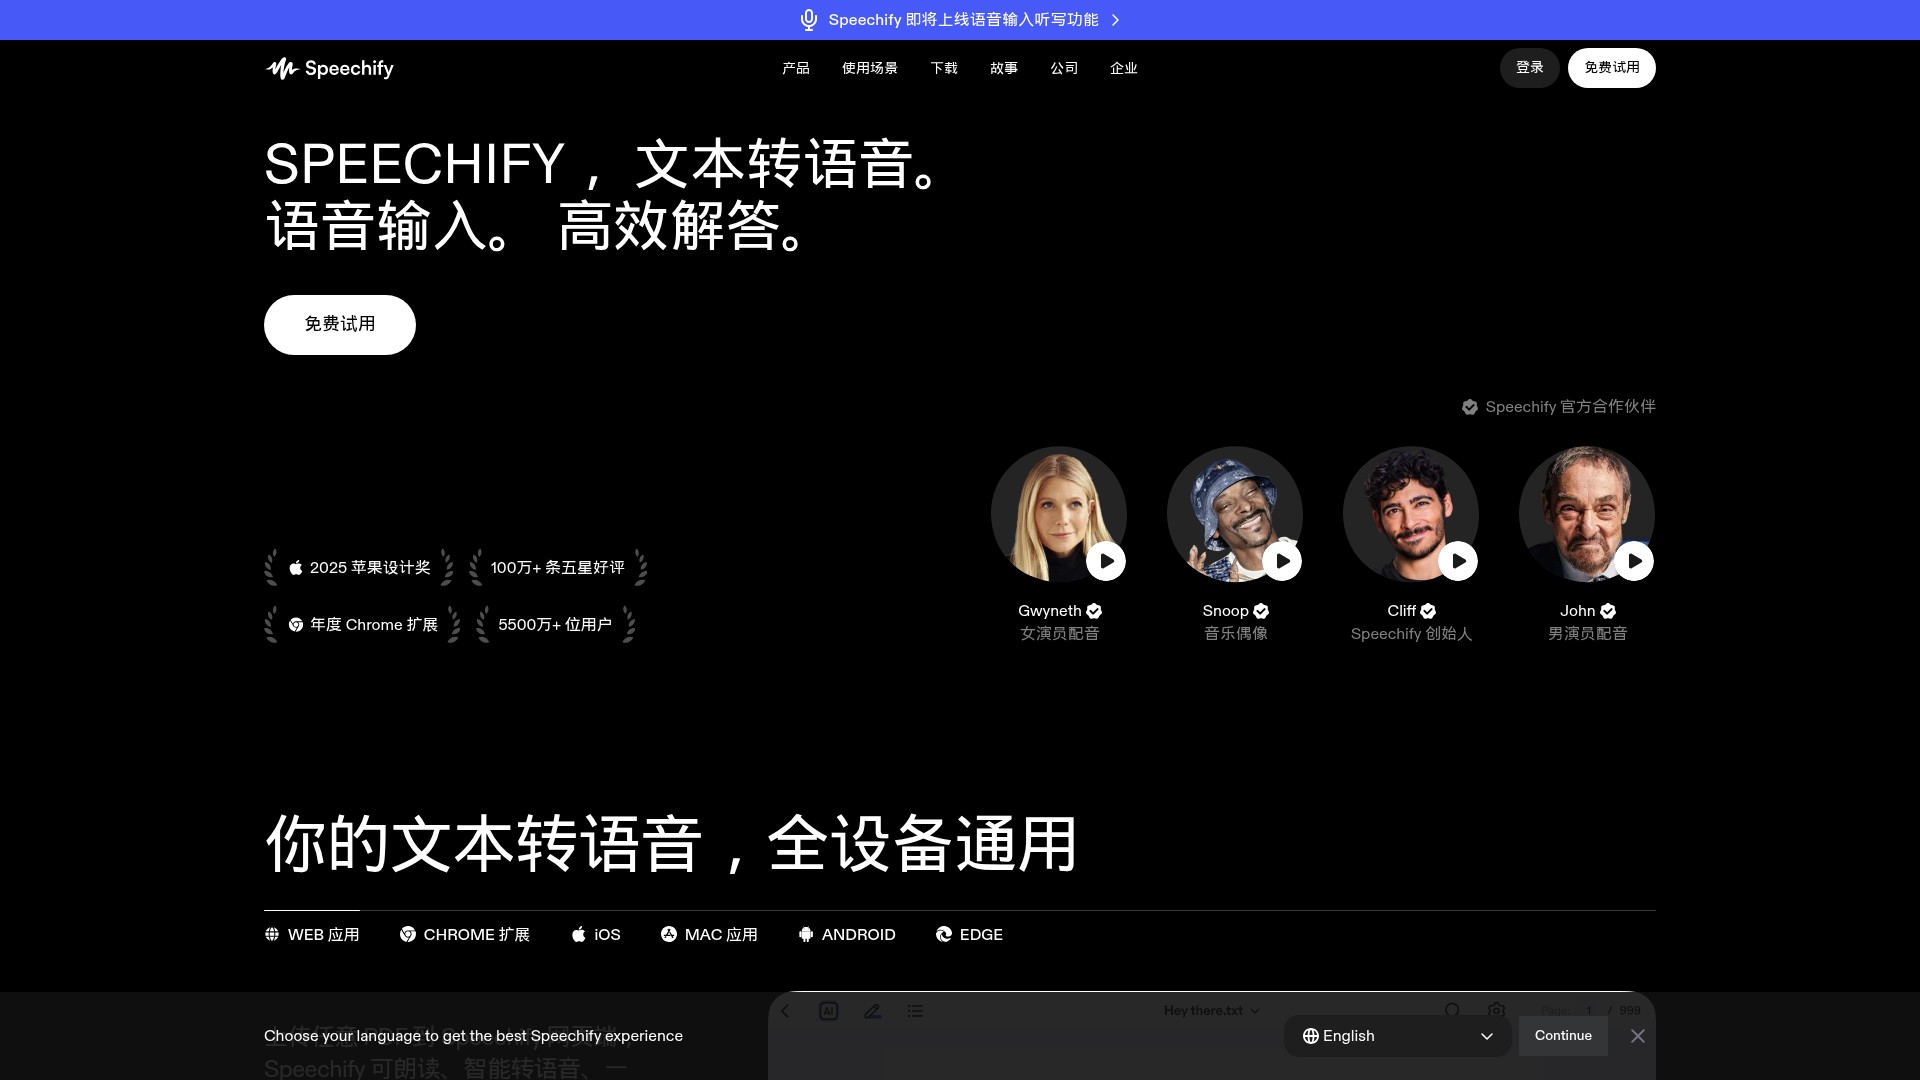Open the English language dropdown
The width and height of the screenshot is (1920, 1080).
1397,1036
